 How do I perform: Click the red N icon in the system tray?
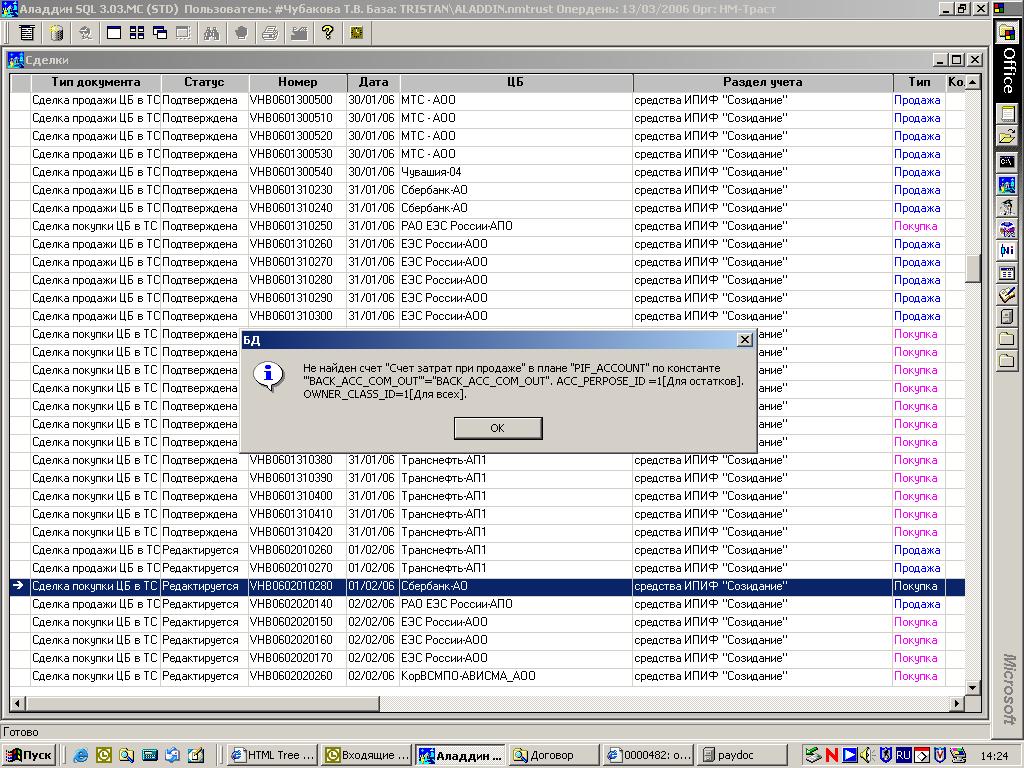pyautogui.click(x=831, y=755)
